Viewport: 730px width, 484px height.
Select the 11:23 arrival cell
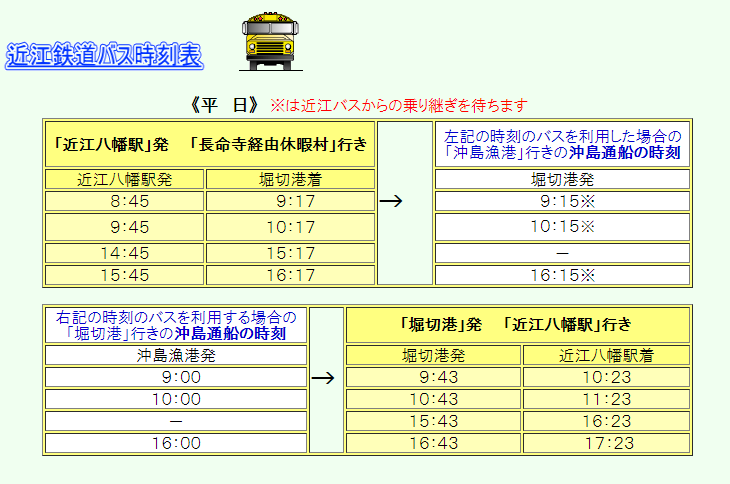point(606,399)
